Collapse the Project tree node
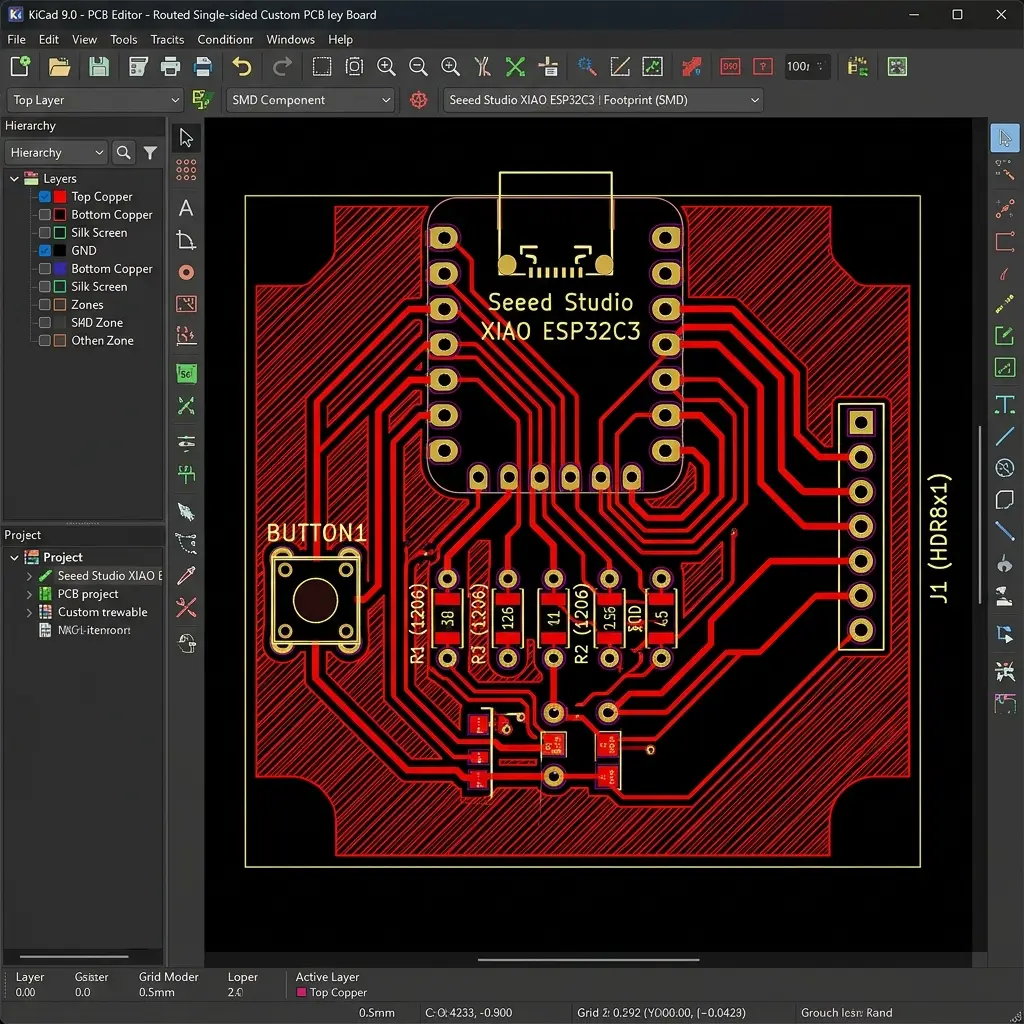This screenshot has height=1024, width=1024. click(x=14, y=557)
